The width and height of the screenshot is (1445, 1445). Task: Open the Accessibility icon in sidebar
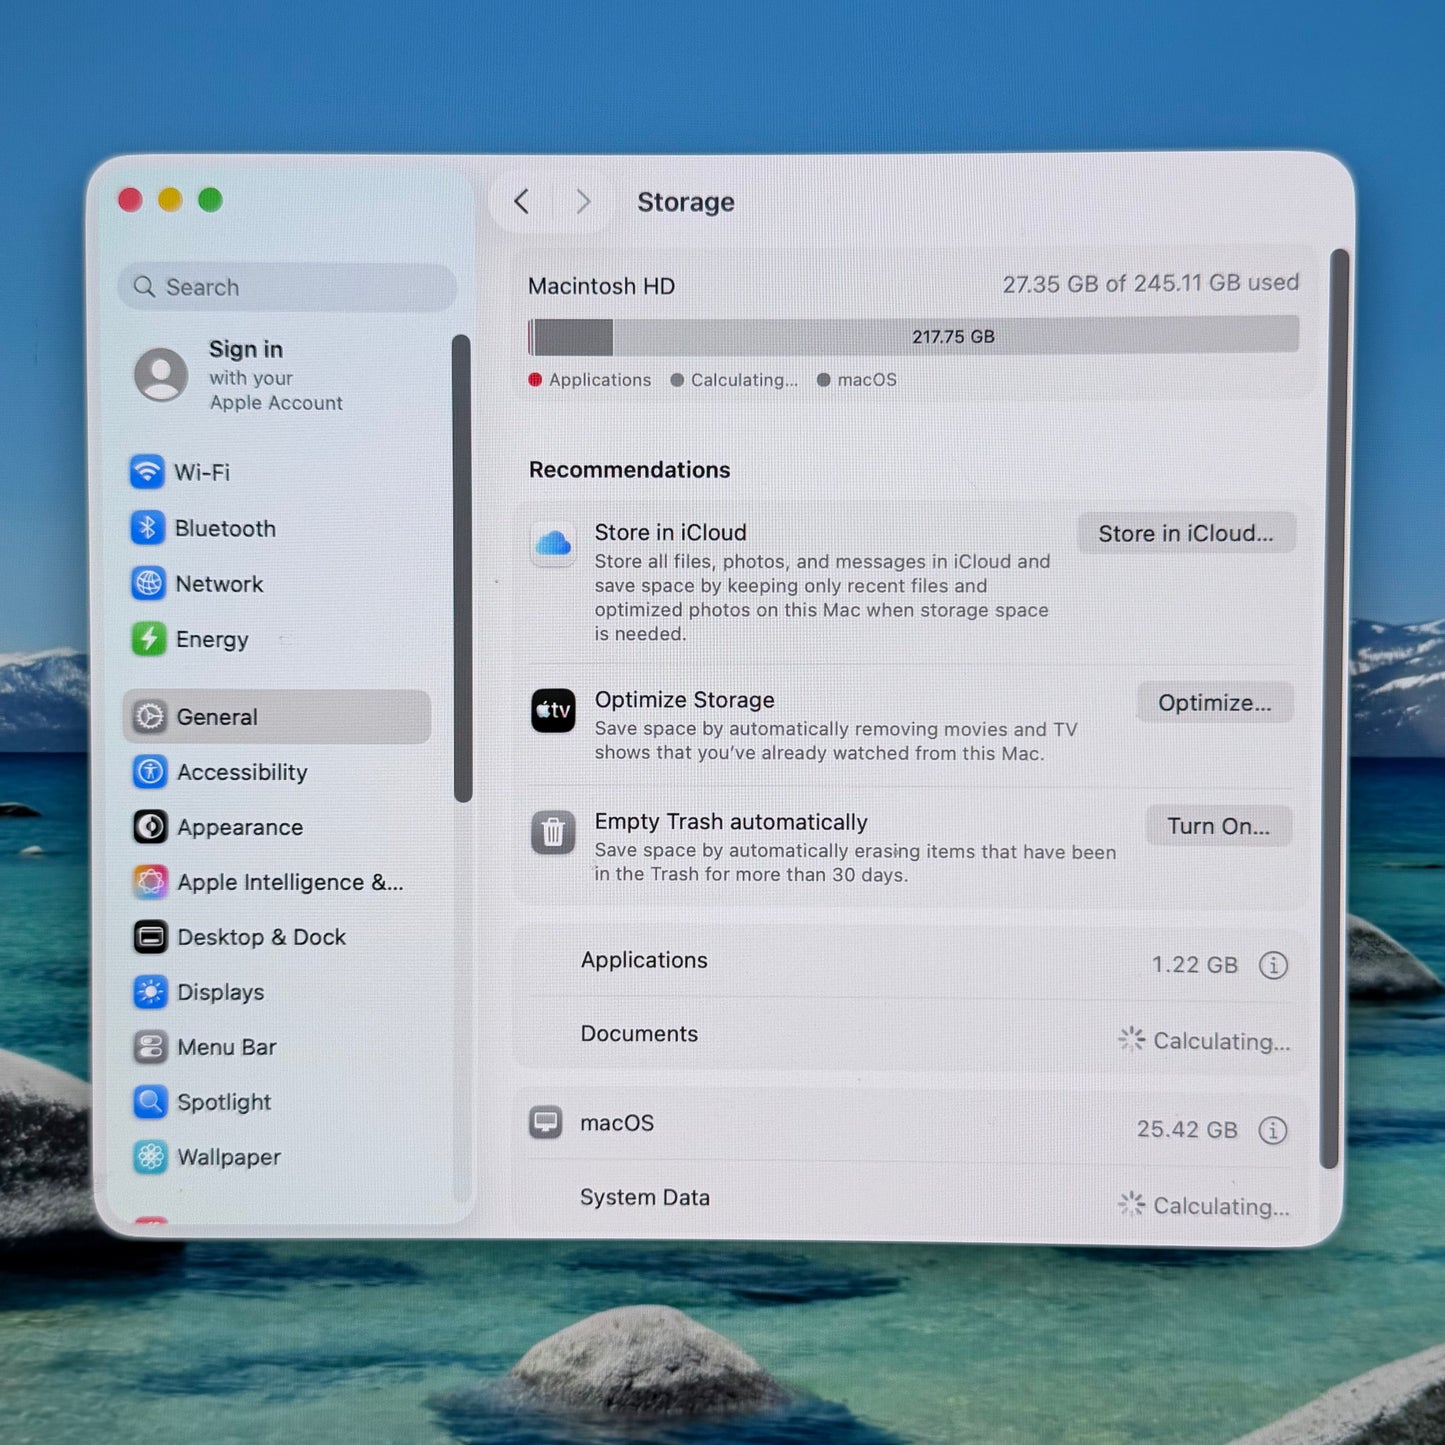coord(150,771)
